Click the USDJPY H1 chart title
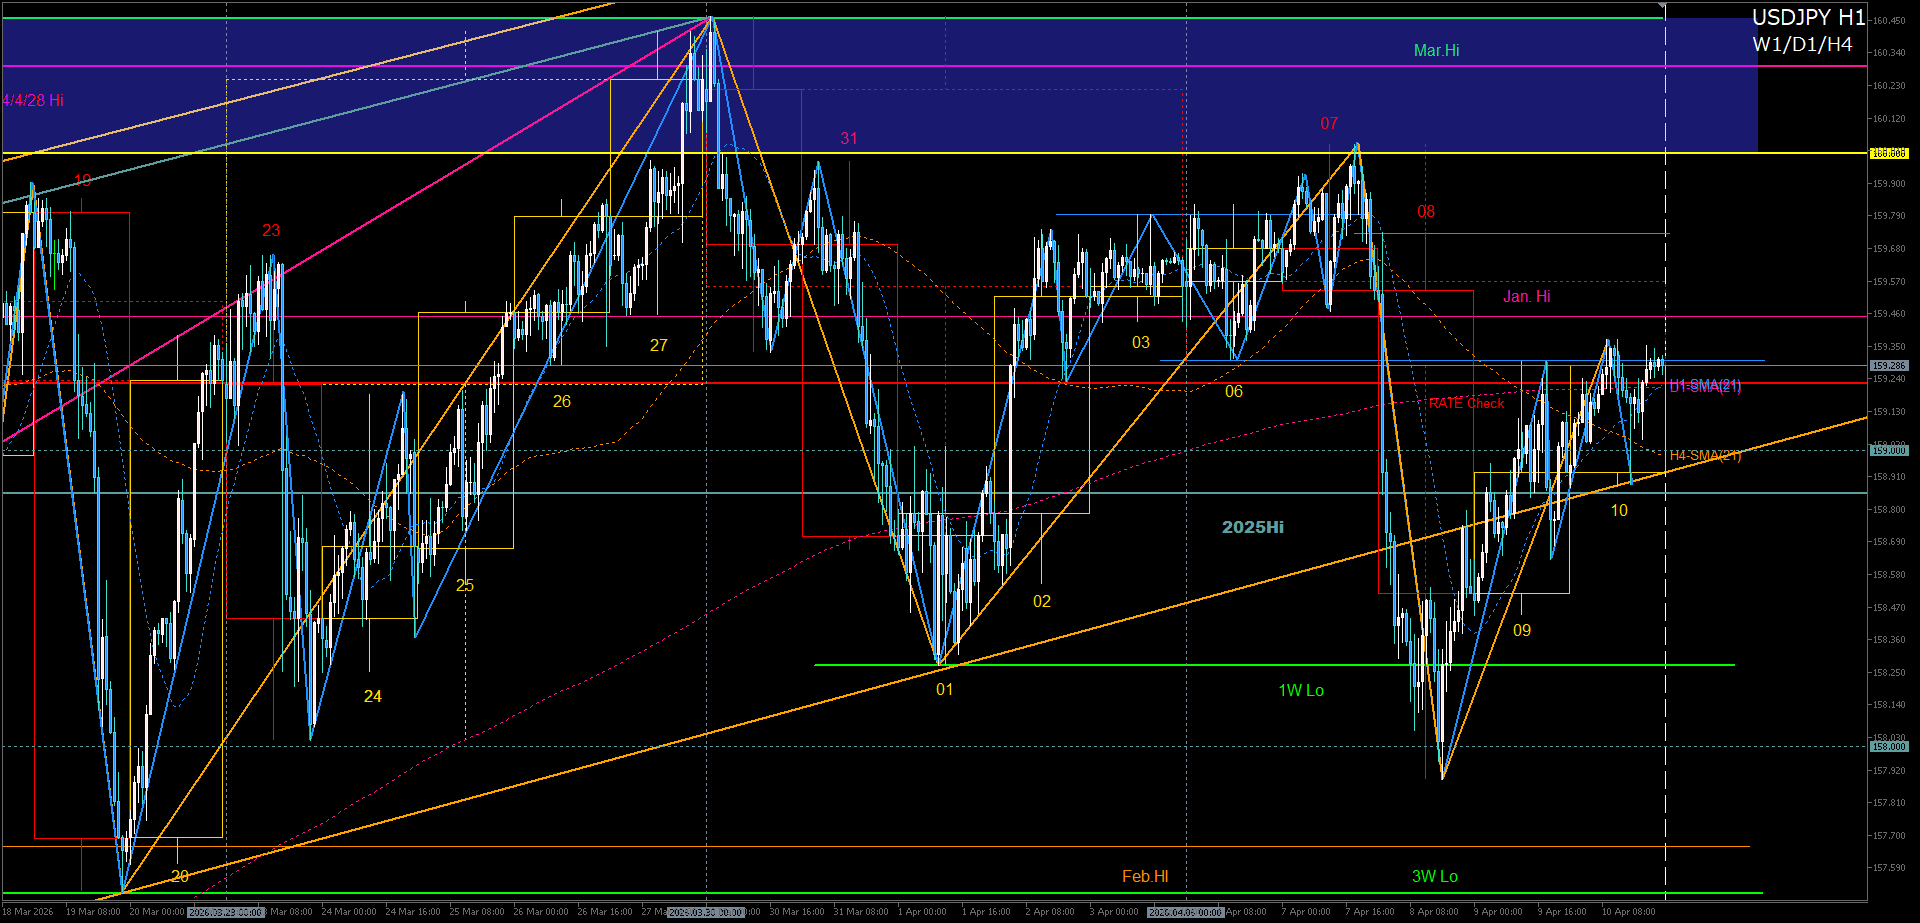The height and width of the screenshot is (923, 1920). pyautogui.click(x=1808, y=18)
